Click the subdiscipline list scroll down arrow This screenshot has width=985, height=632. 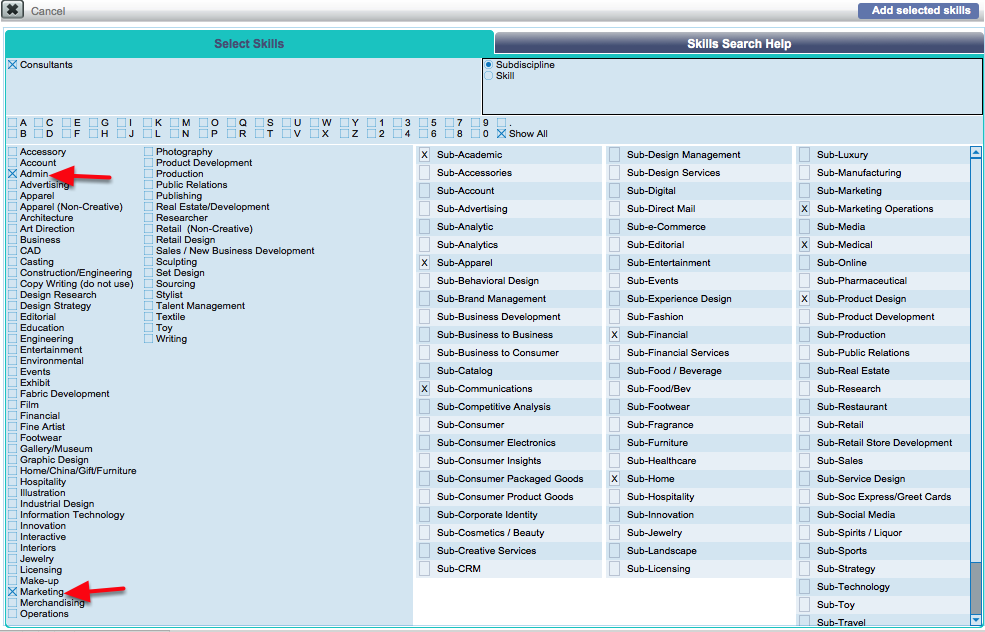click(976, 621)
